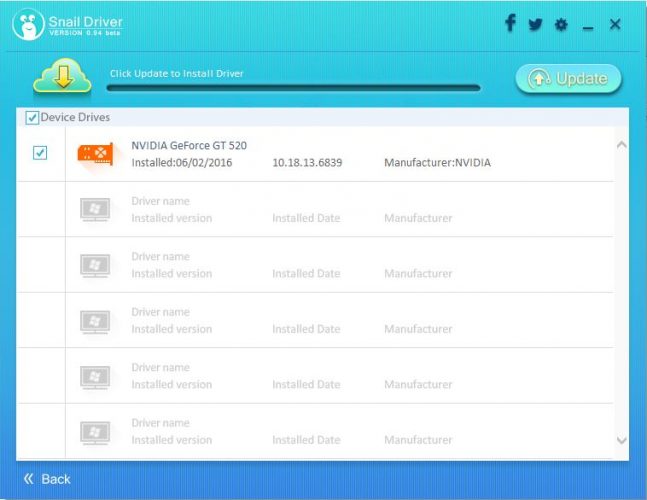Click the Manufacturer:NVIDIA text
Viewport: 647px width, 500px height.
click(437, 163)
